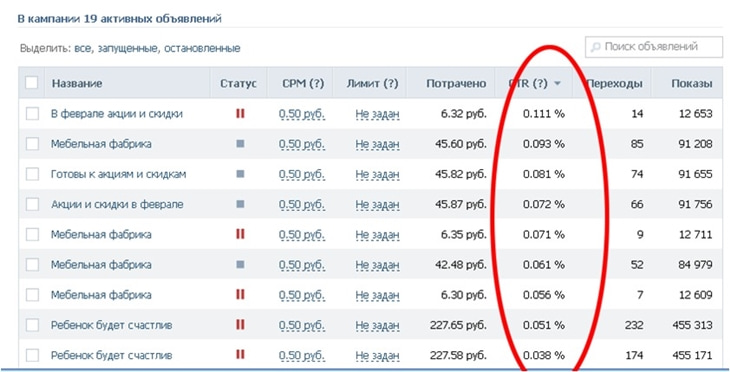Screen dimensions: 730x372
Task: Click the pause status icon for 'В феврале акции и скидки'
Action: pyautogui.click(x=240, y=114)
